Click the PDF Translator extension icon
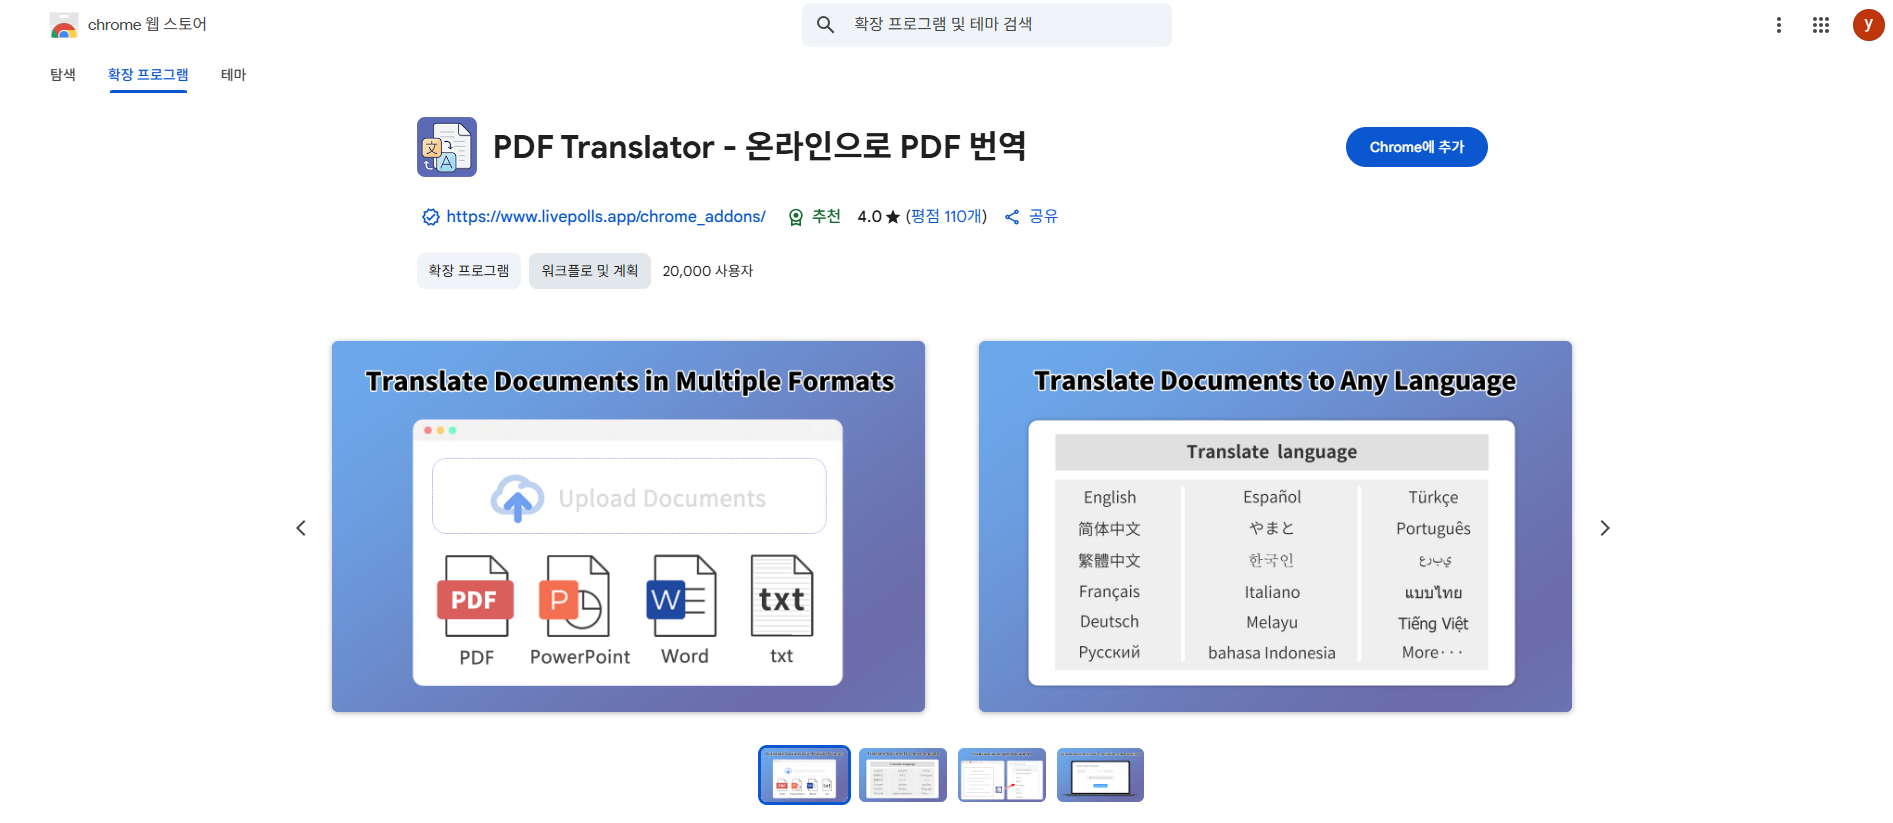 (x=447, y=147)
